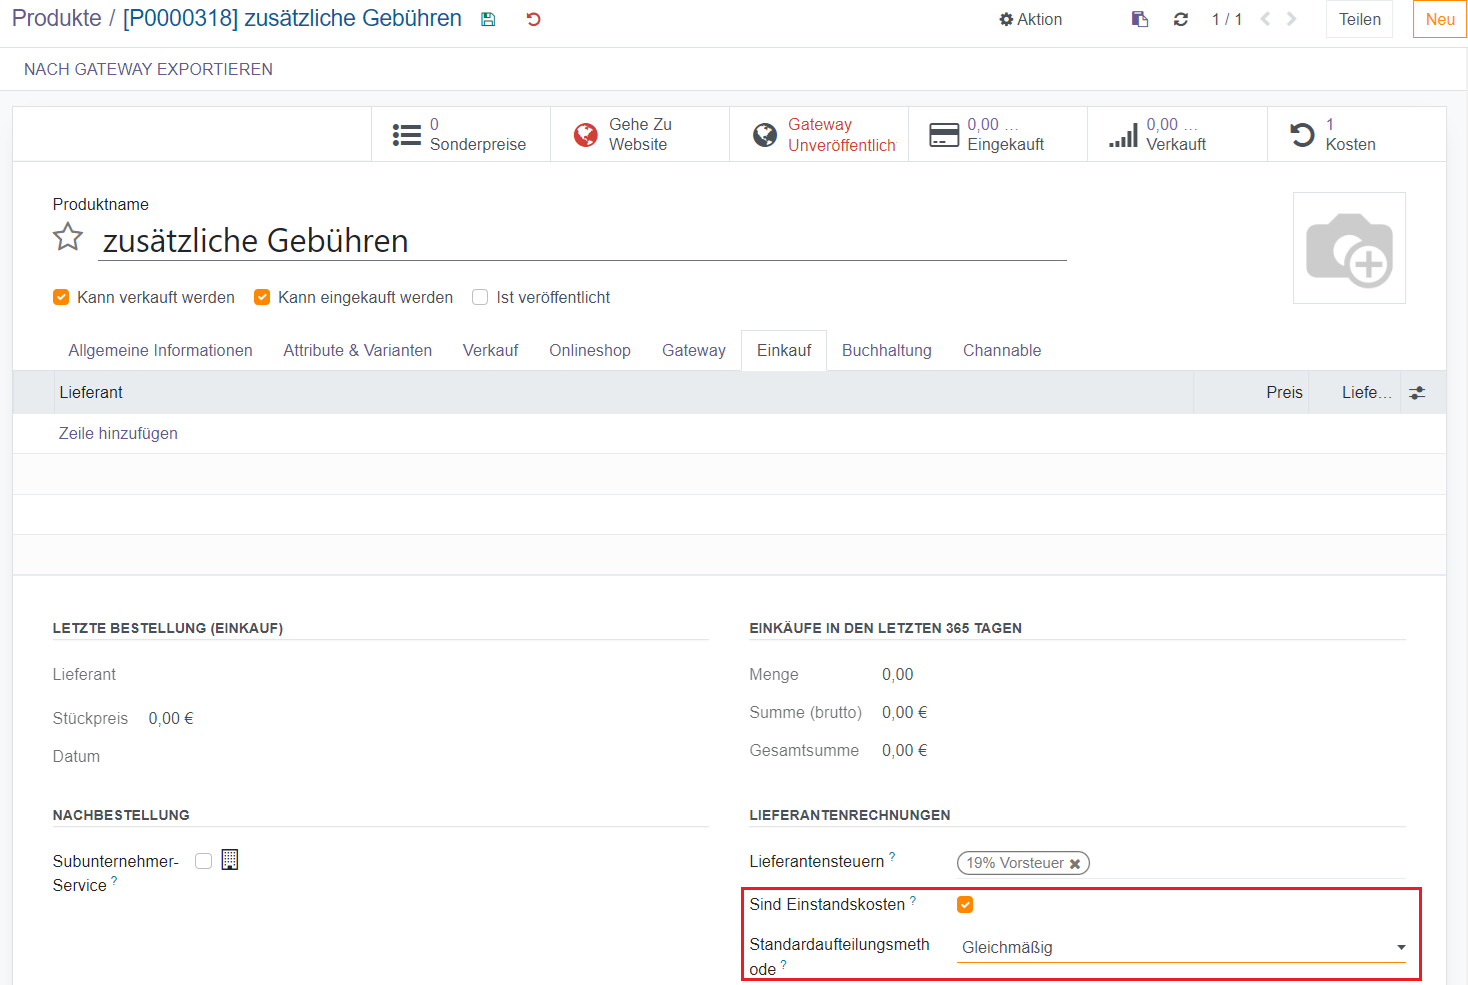Click the refresh icon near record pager

[x=1180, y=20]
